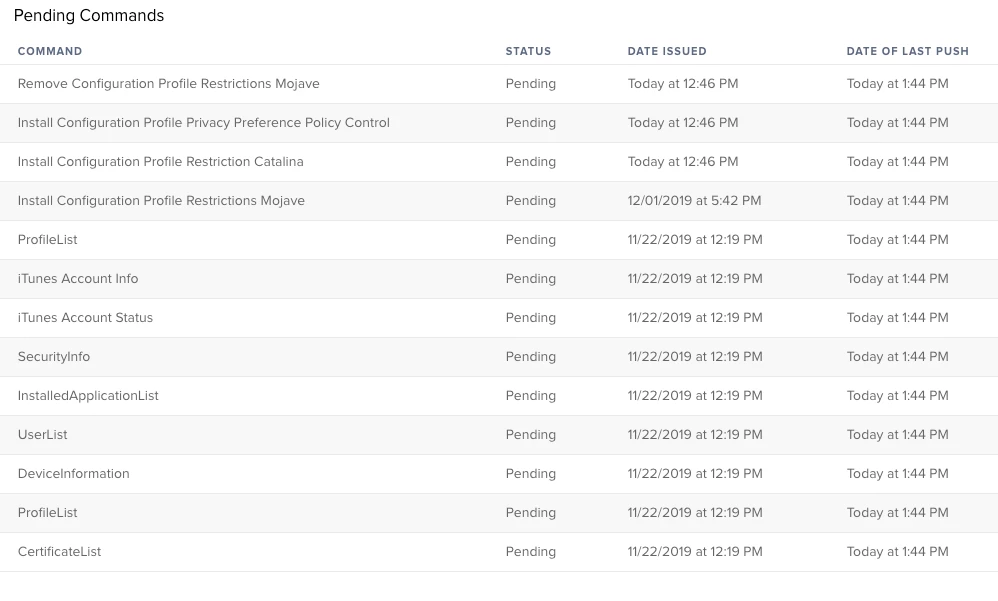Select the SecurityInfo command row
The width and height of the screenshot is (998, 601).
pos(499,357)
